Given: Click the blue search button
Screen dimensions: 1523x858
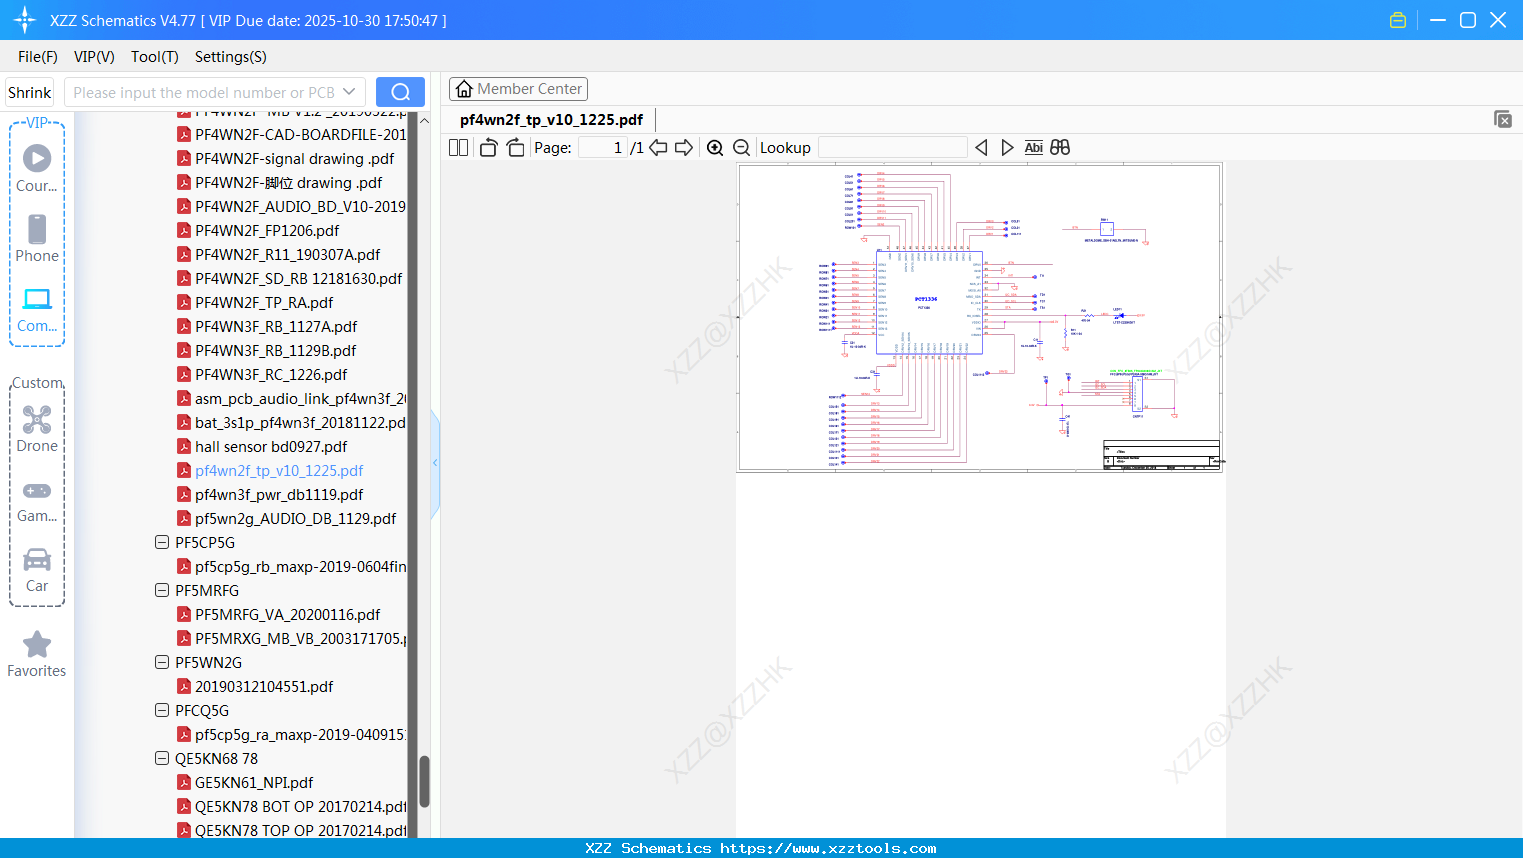Looking at the screenshot, I should [x=400, y=92].
